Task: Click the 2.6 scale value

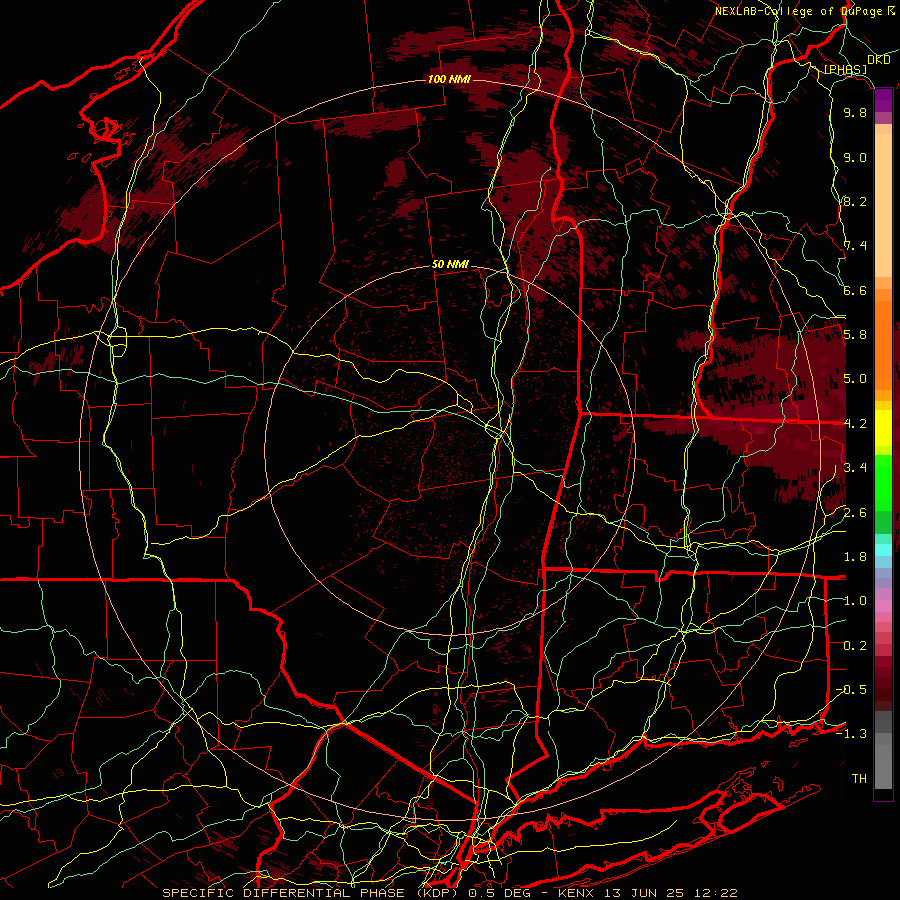Action: 855,513
